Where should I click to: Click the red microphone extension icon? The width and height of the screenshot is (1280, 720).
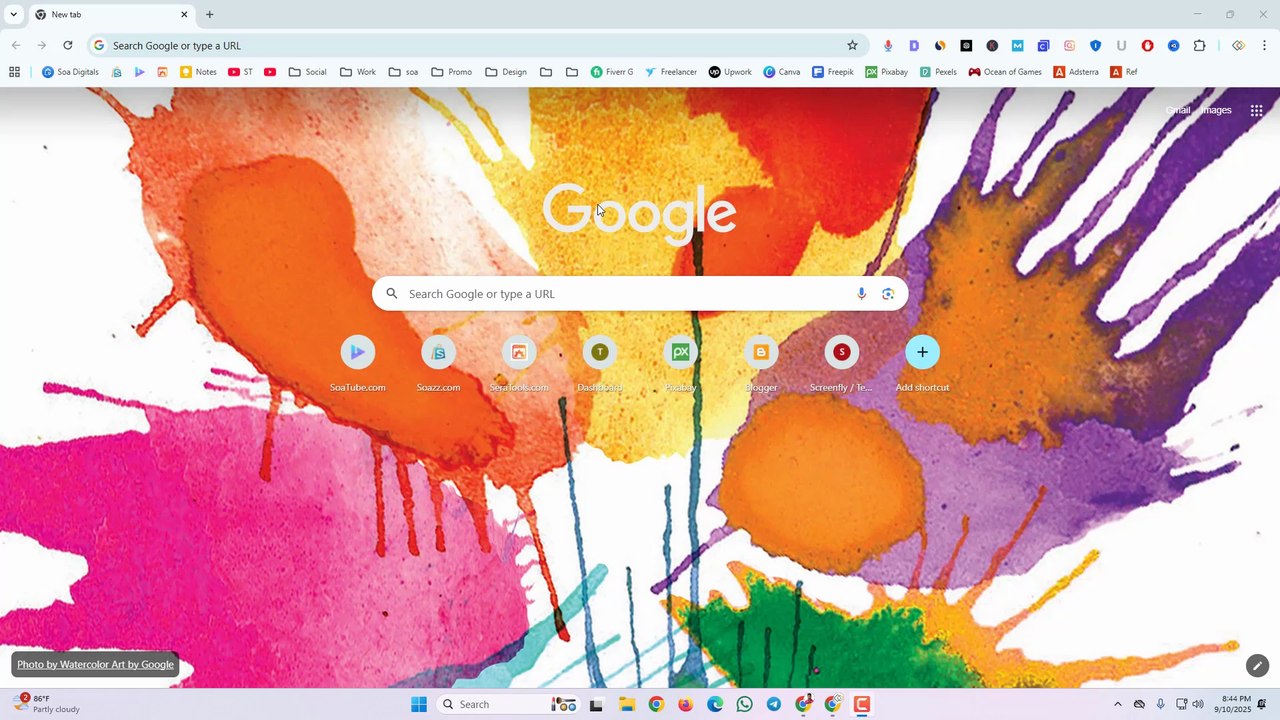pos(888,45)
